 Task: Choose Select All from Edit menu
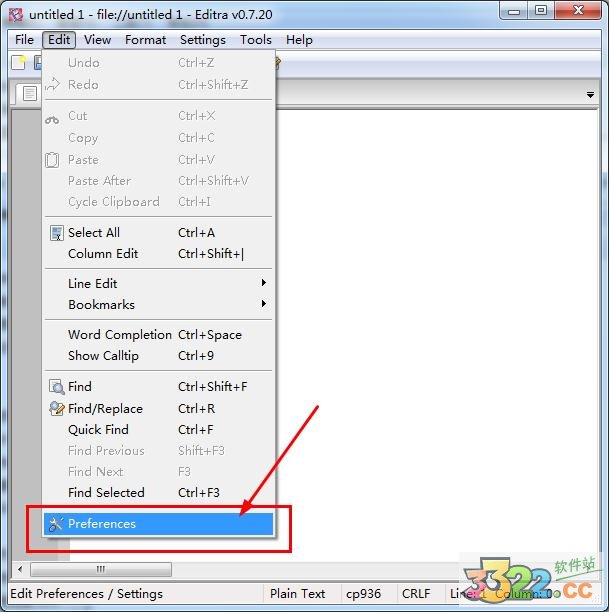pyautogui.click(x=158, y=233)
